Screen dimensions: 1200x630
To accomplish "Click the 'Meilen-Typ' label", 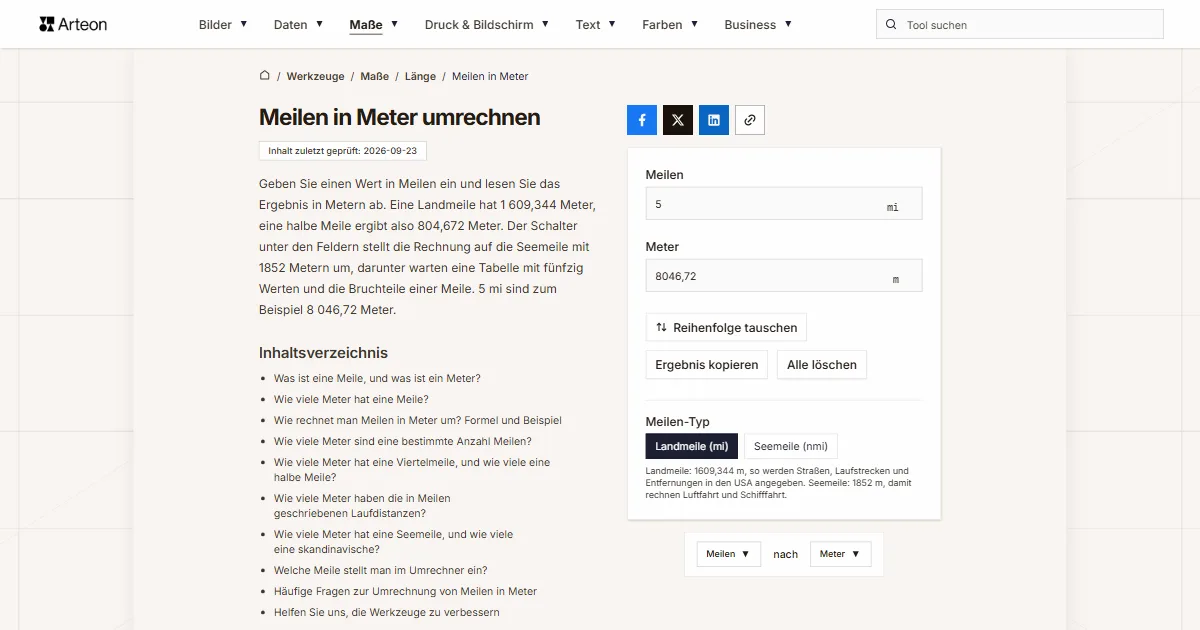I will click(x=678, y=422).
